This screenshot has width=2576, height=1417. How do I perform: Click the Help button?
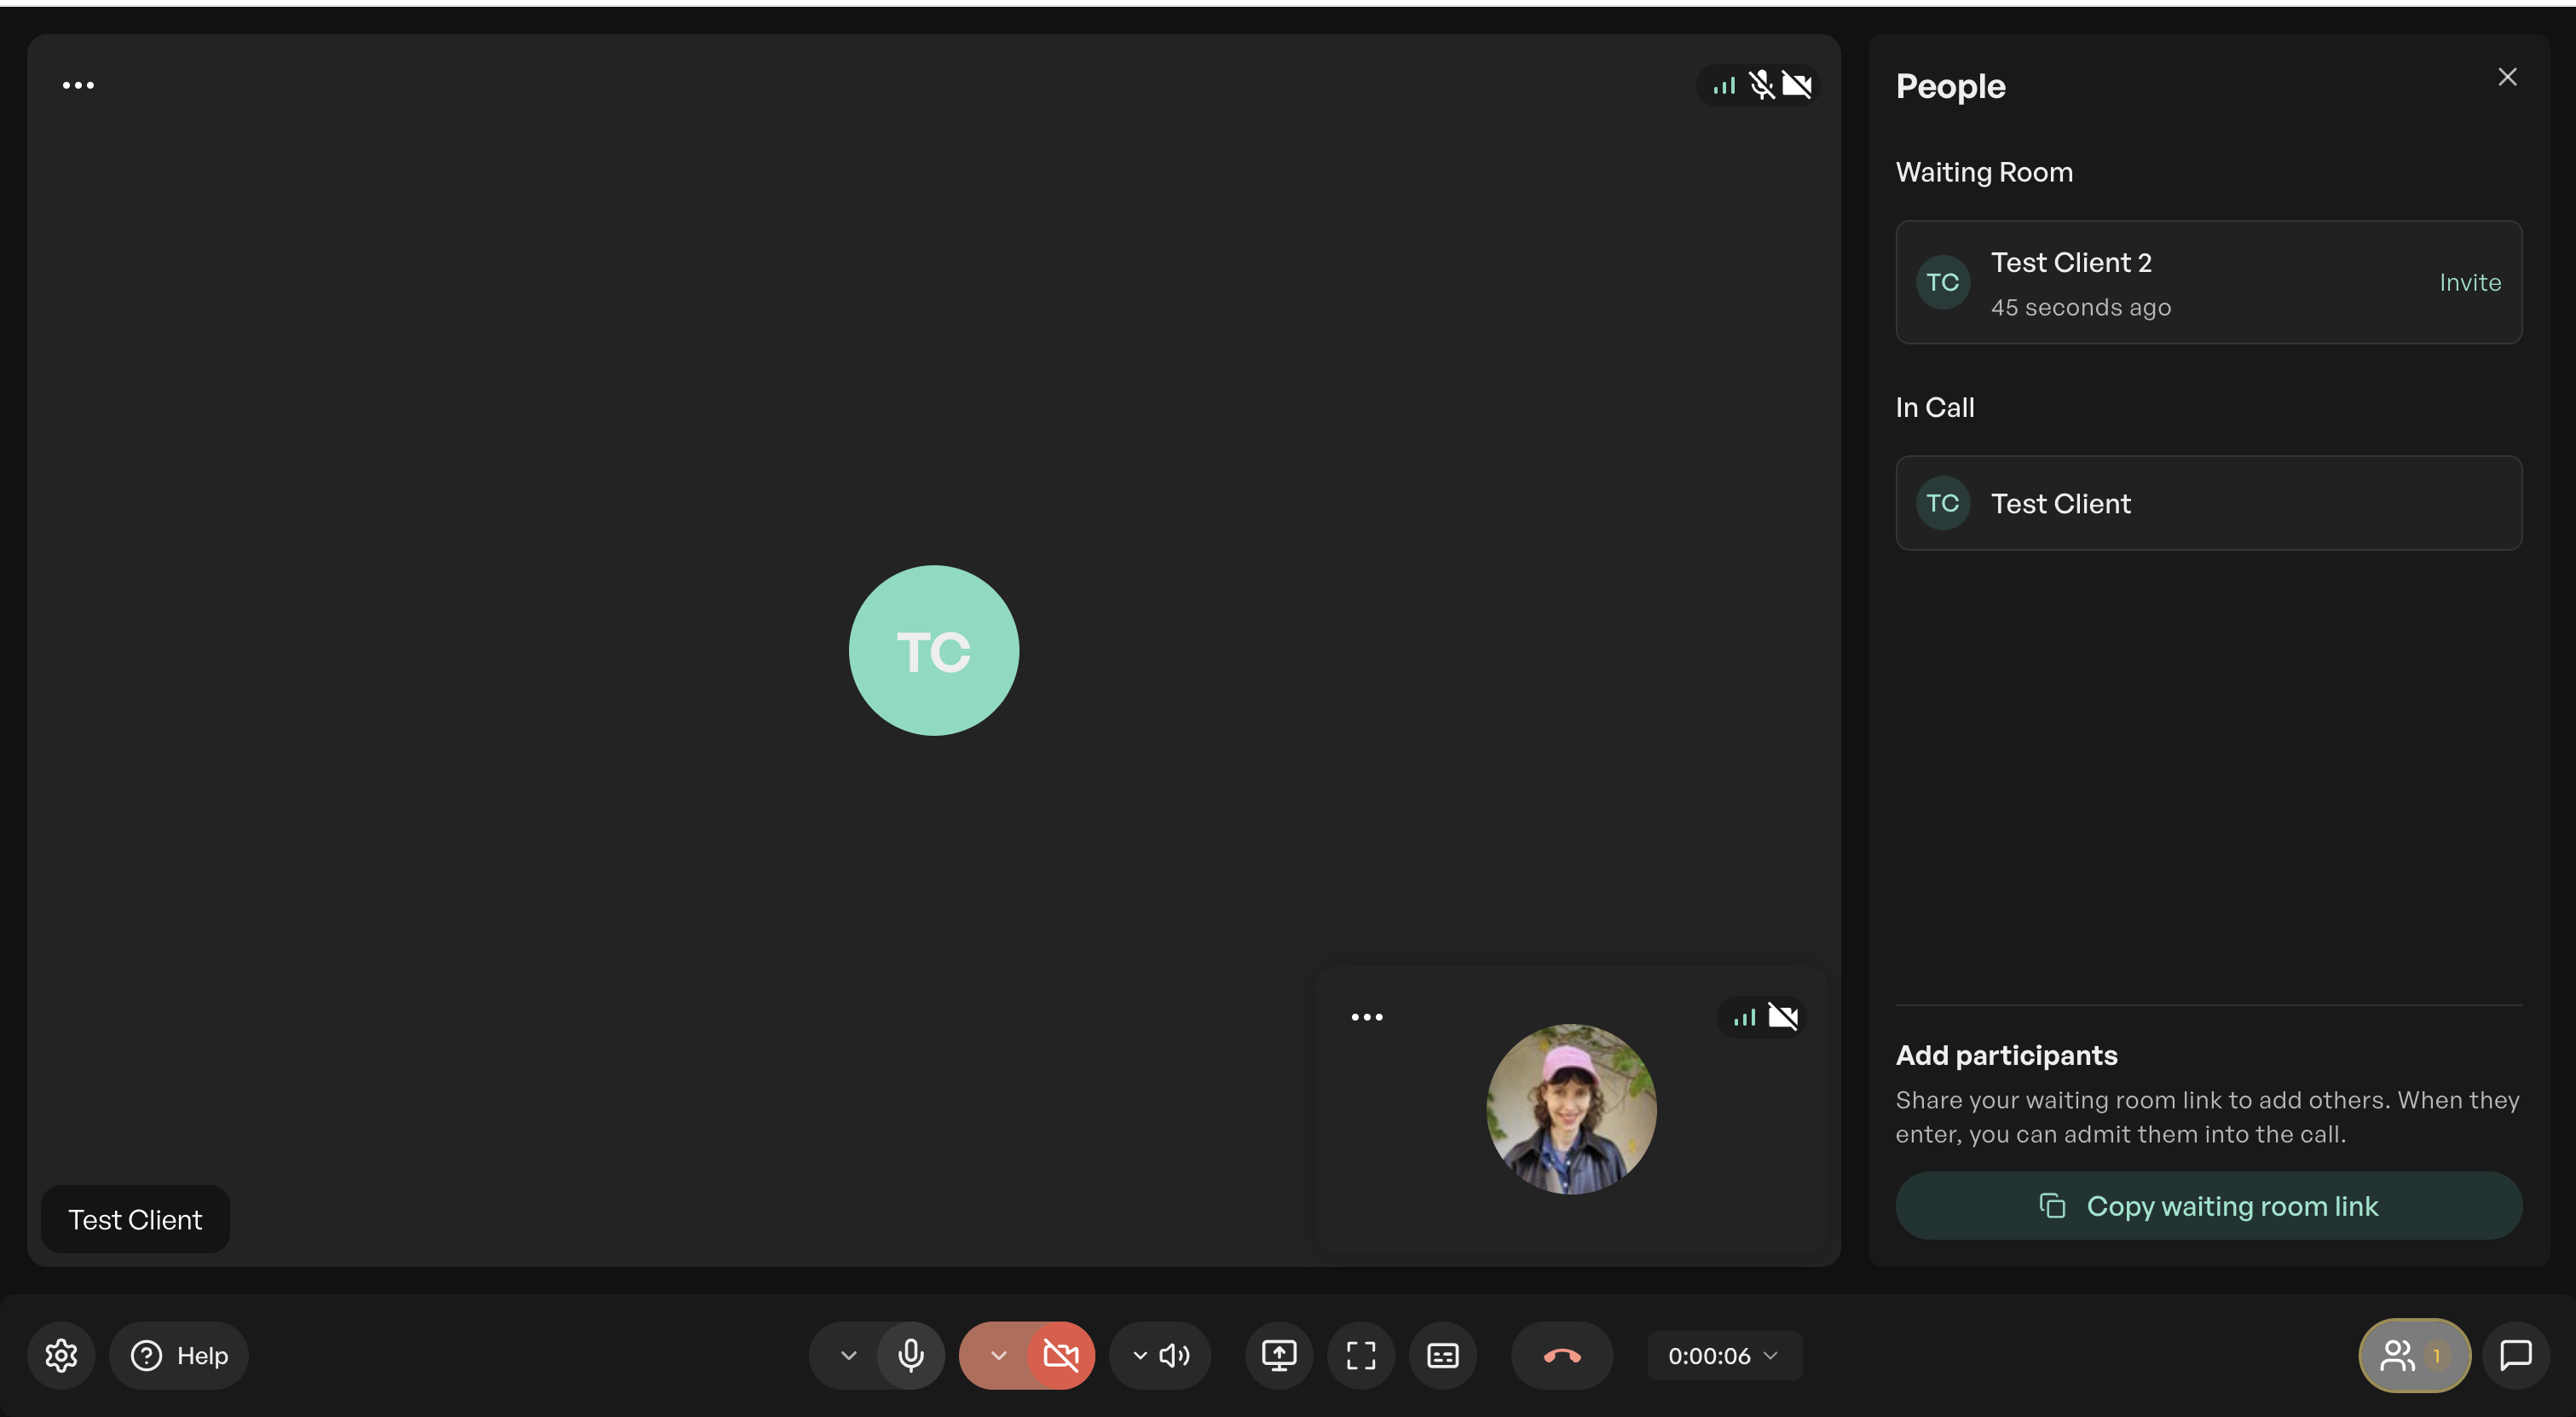[x=179, y=1356]
